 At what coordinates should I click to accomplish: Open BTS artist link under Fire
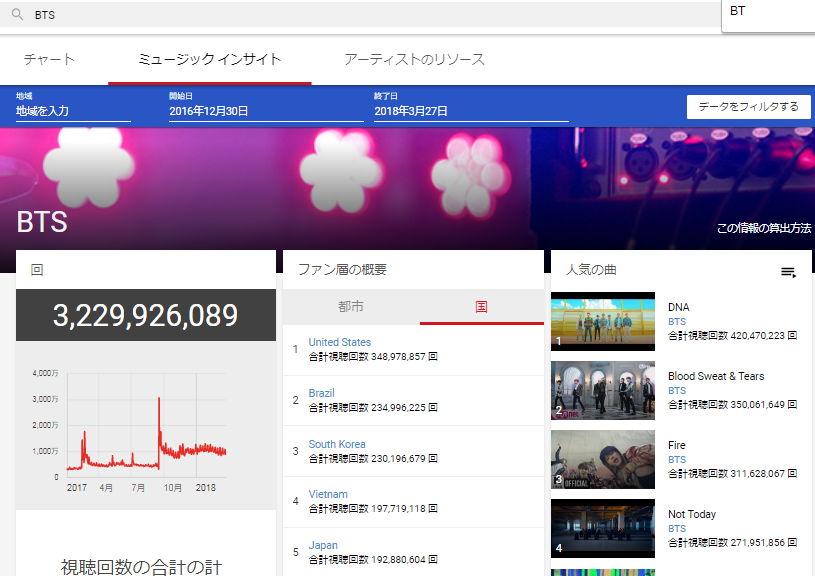(677, 460)
